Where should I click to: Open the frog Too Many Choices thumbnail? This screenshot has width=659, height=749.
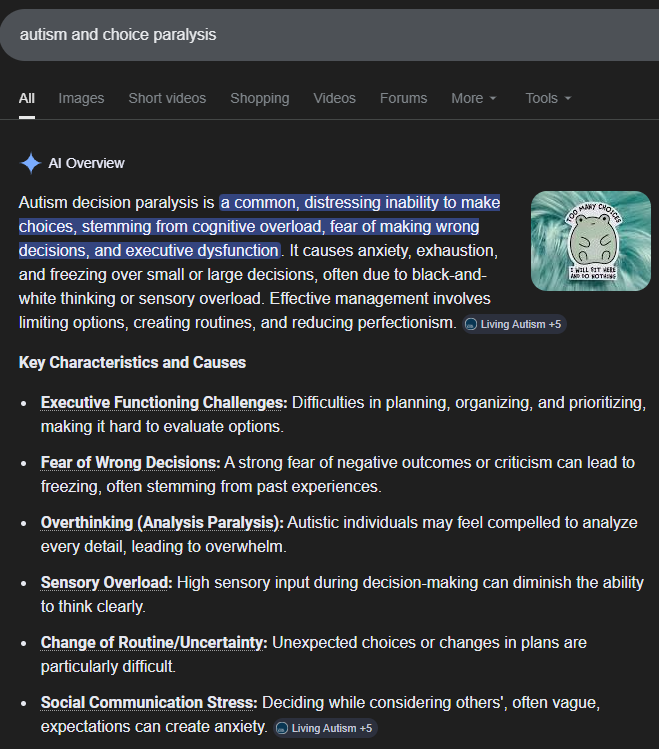591,241
